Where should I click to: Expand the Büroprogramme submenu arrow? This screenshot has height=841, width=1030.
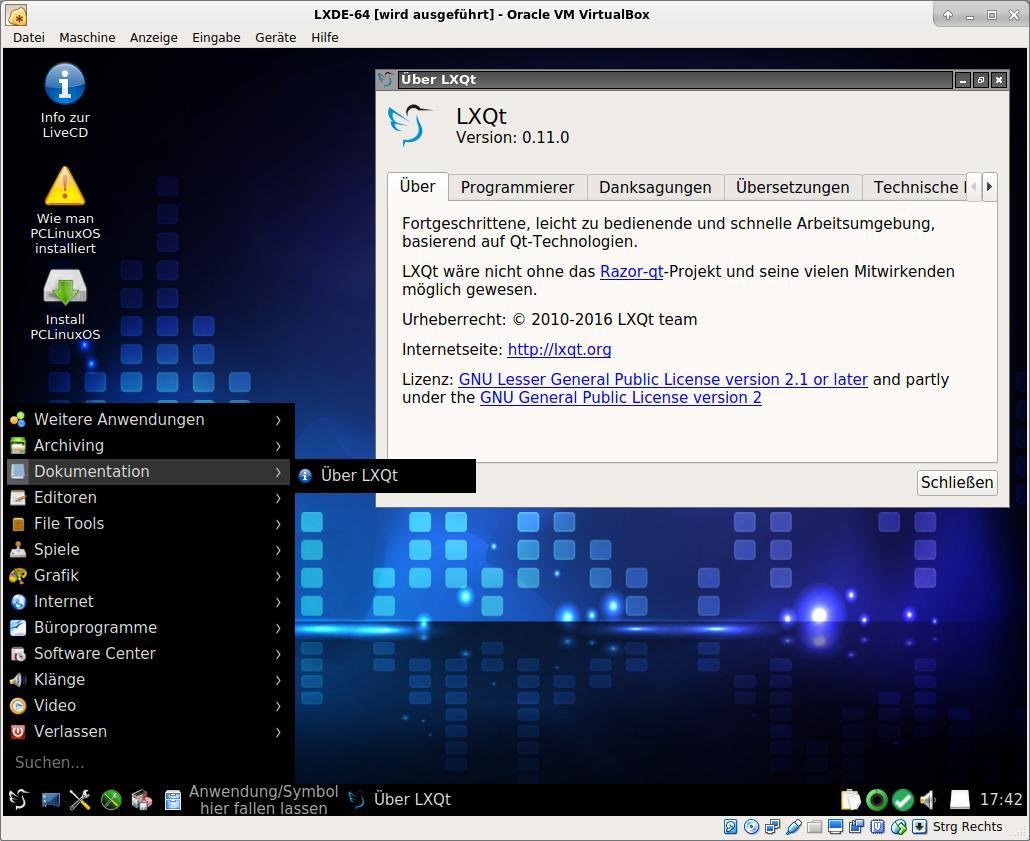(x=279, y=628)
